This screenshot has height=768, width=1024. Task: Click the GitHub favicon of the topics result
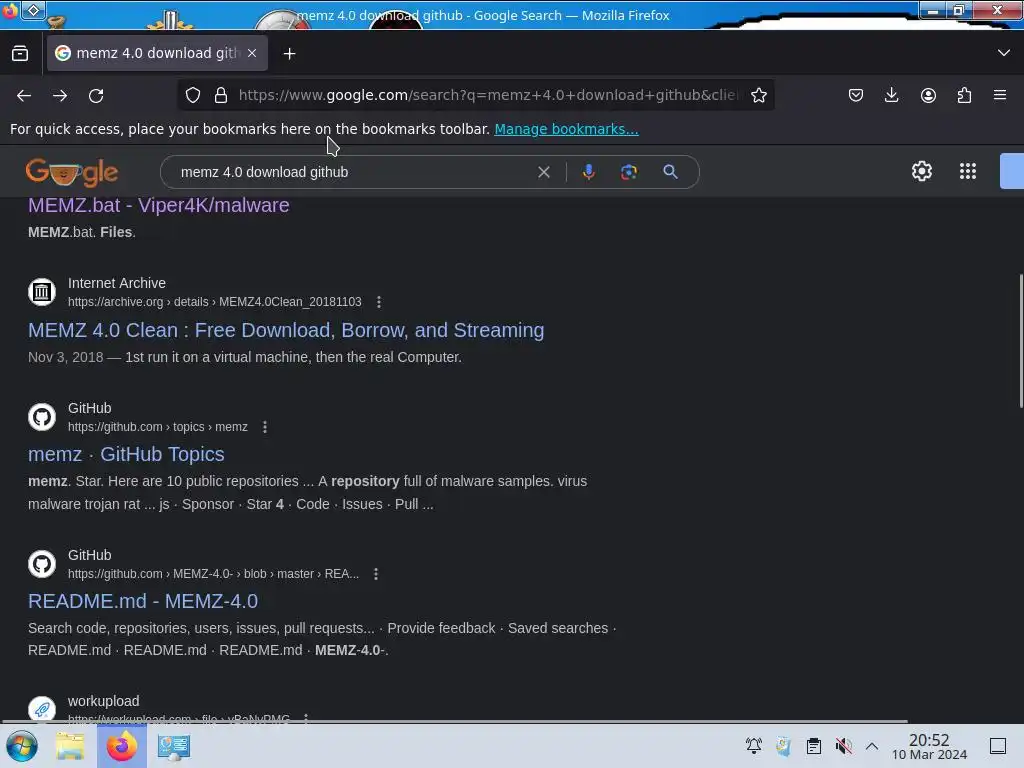pyautogui.click(x=42, y=417)
